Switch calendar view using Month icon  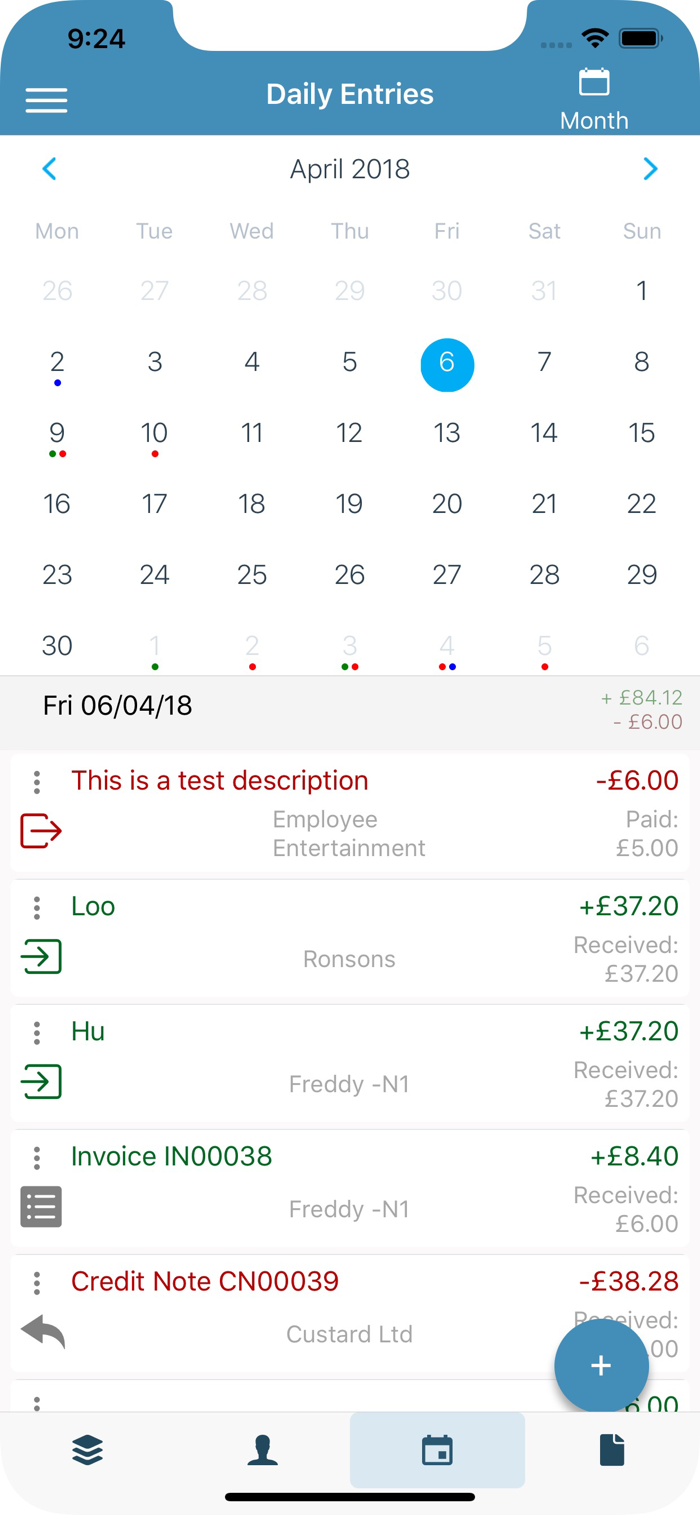coord(594,100)
